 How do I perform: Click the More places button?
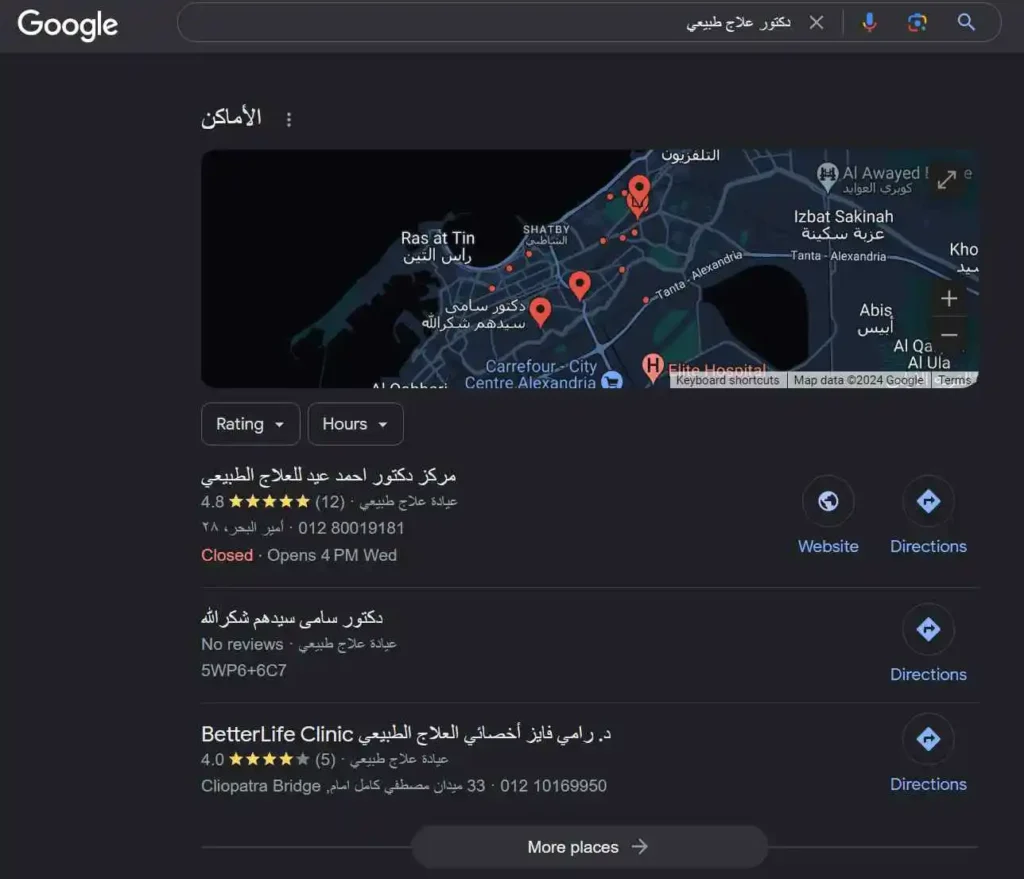tap(588, 846)
